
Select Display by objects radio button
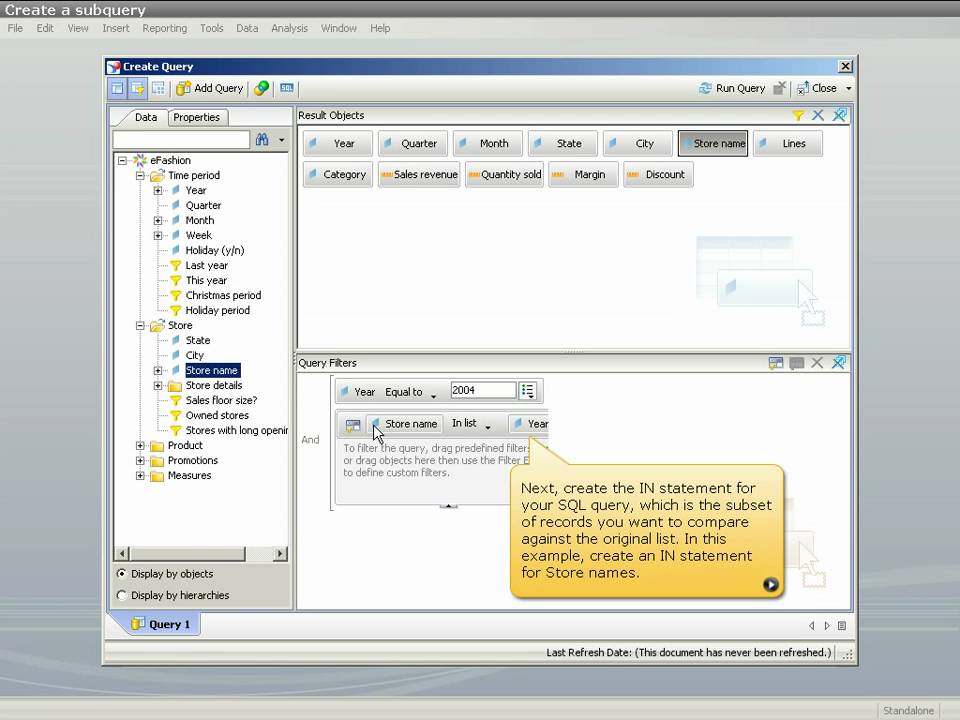click(121, 574)
